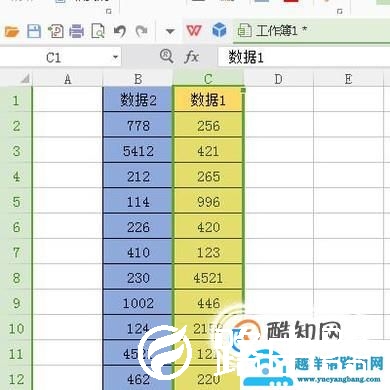
Task: Select column E header
Action: [x=348, y=79]
